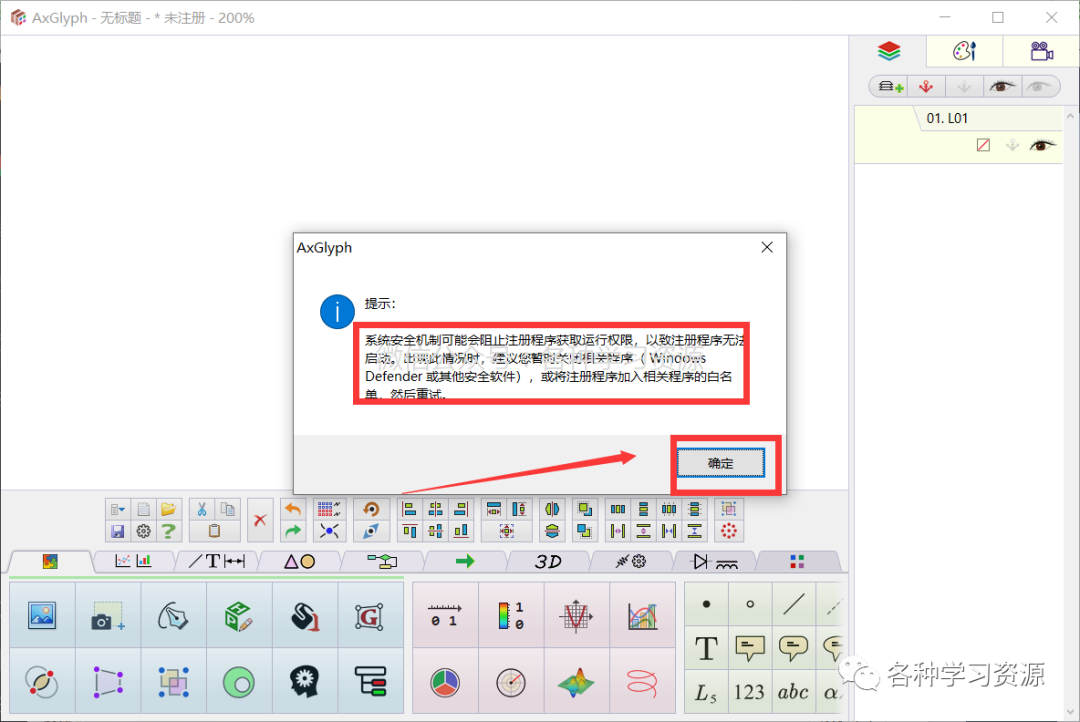The width and height of the screenshot is (1080, 722).
Task: Open the basic shapes tab
Action: [300, 561]
